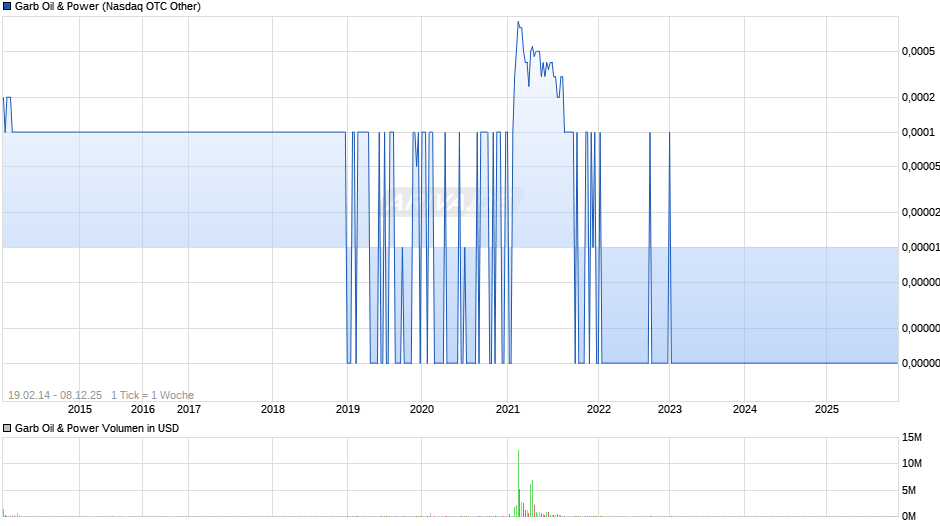Click the 2024 year label on the time axis
Viewport: 940px width, 526px height.
745,409
